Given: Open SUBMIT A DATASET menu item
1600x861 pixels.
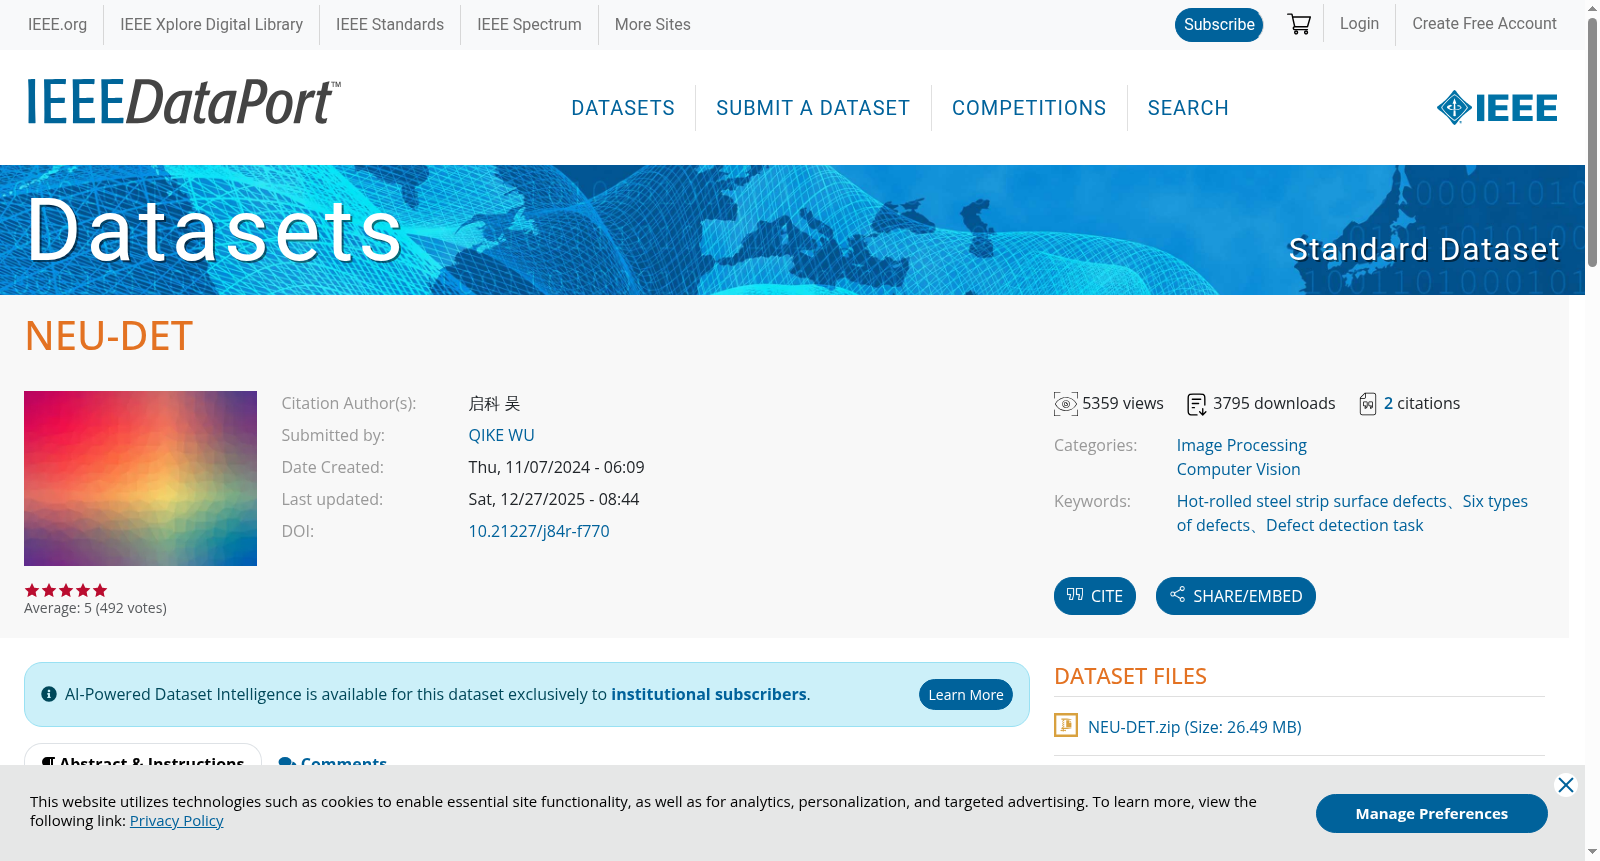Looking at the screenshot, I should click(813, 108).
